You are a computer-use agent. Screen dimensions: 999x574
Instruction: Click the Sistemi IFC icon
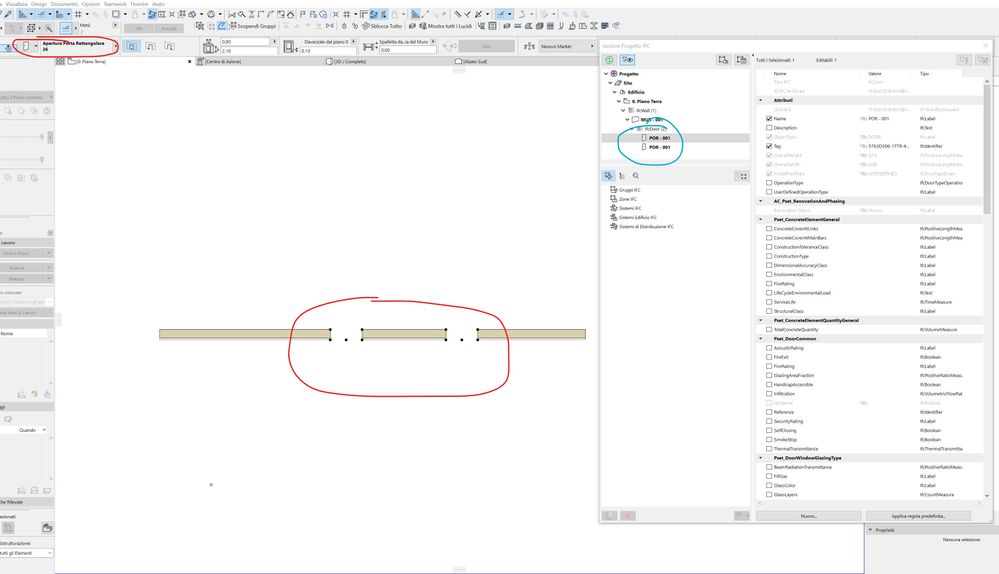pos(614,208)
